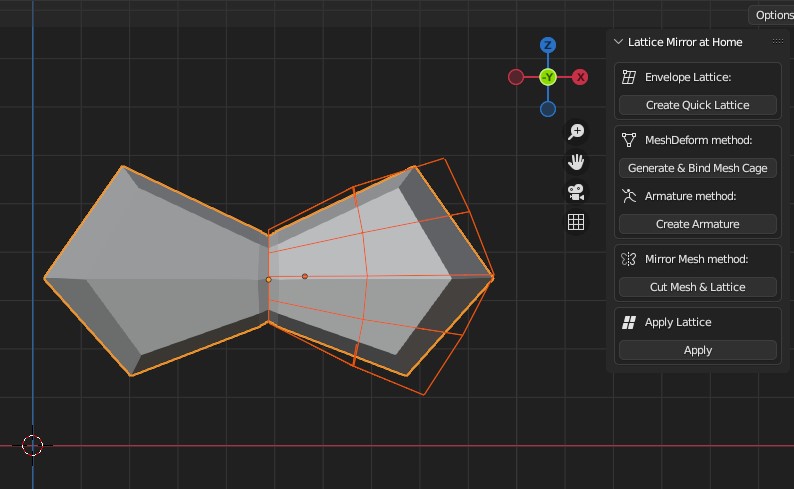Click the negative Z axis gizmo circle

548,109
